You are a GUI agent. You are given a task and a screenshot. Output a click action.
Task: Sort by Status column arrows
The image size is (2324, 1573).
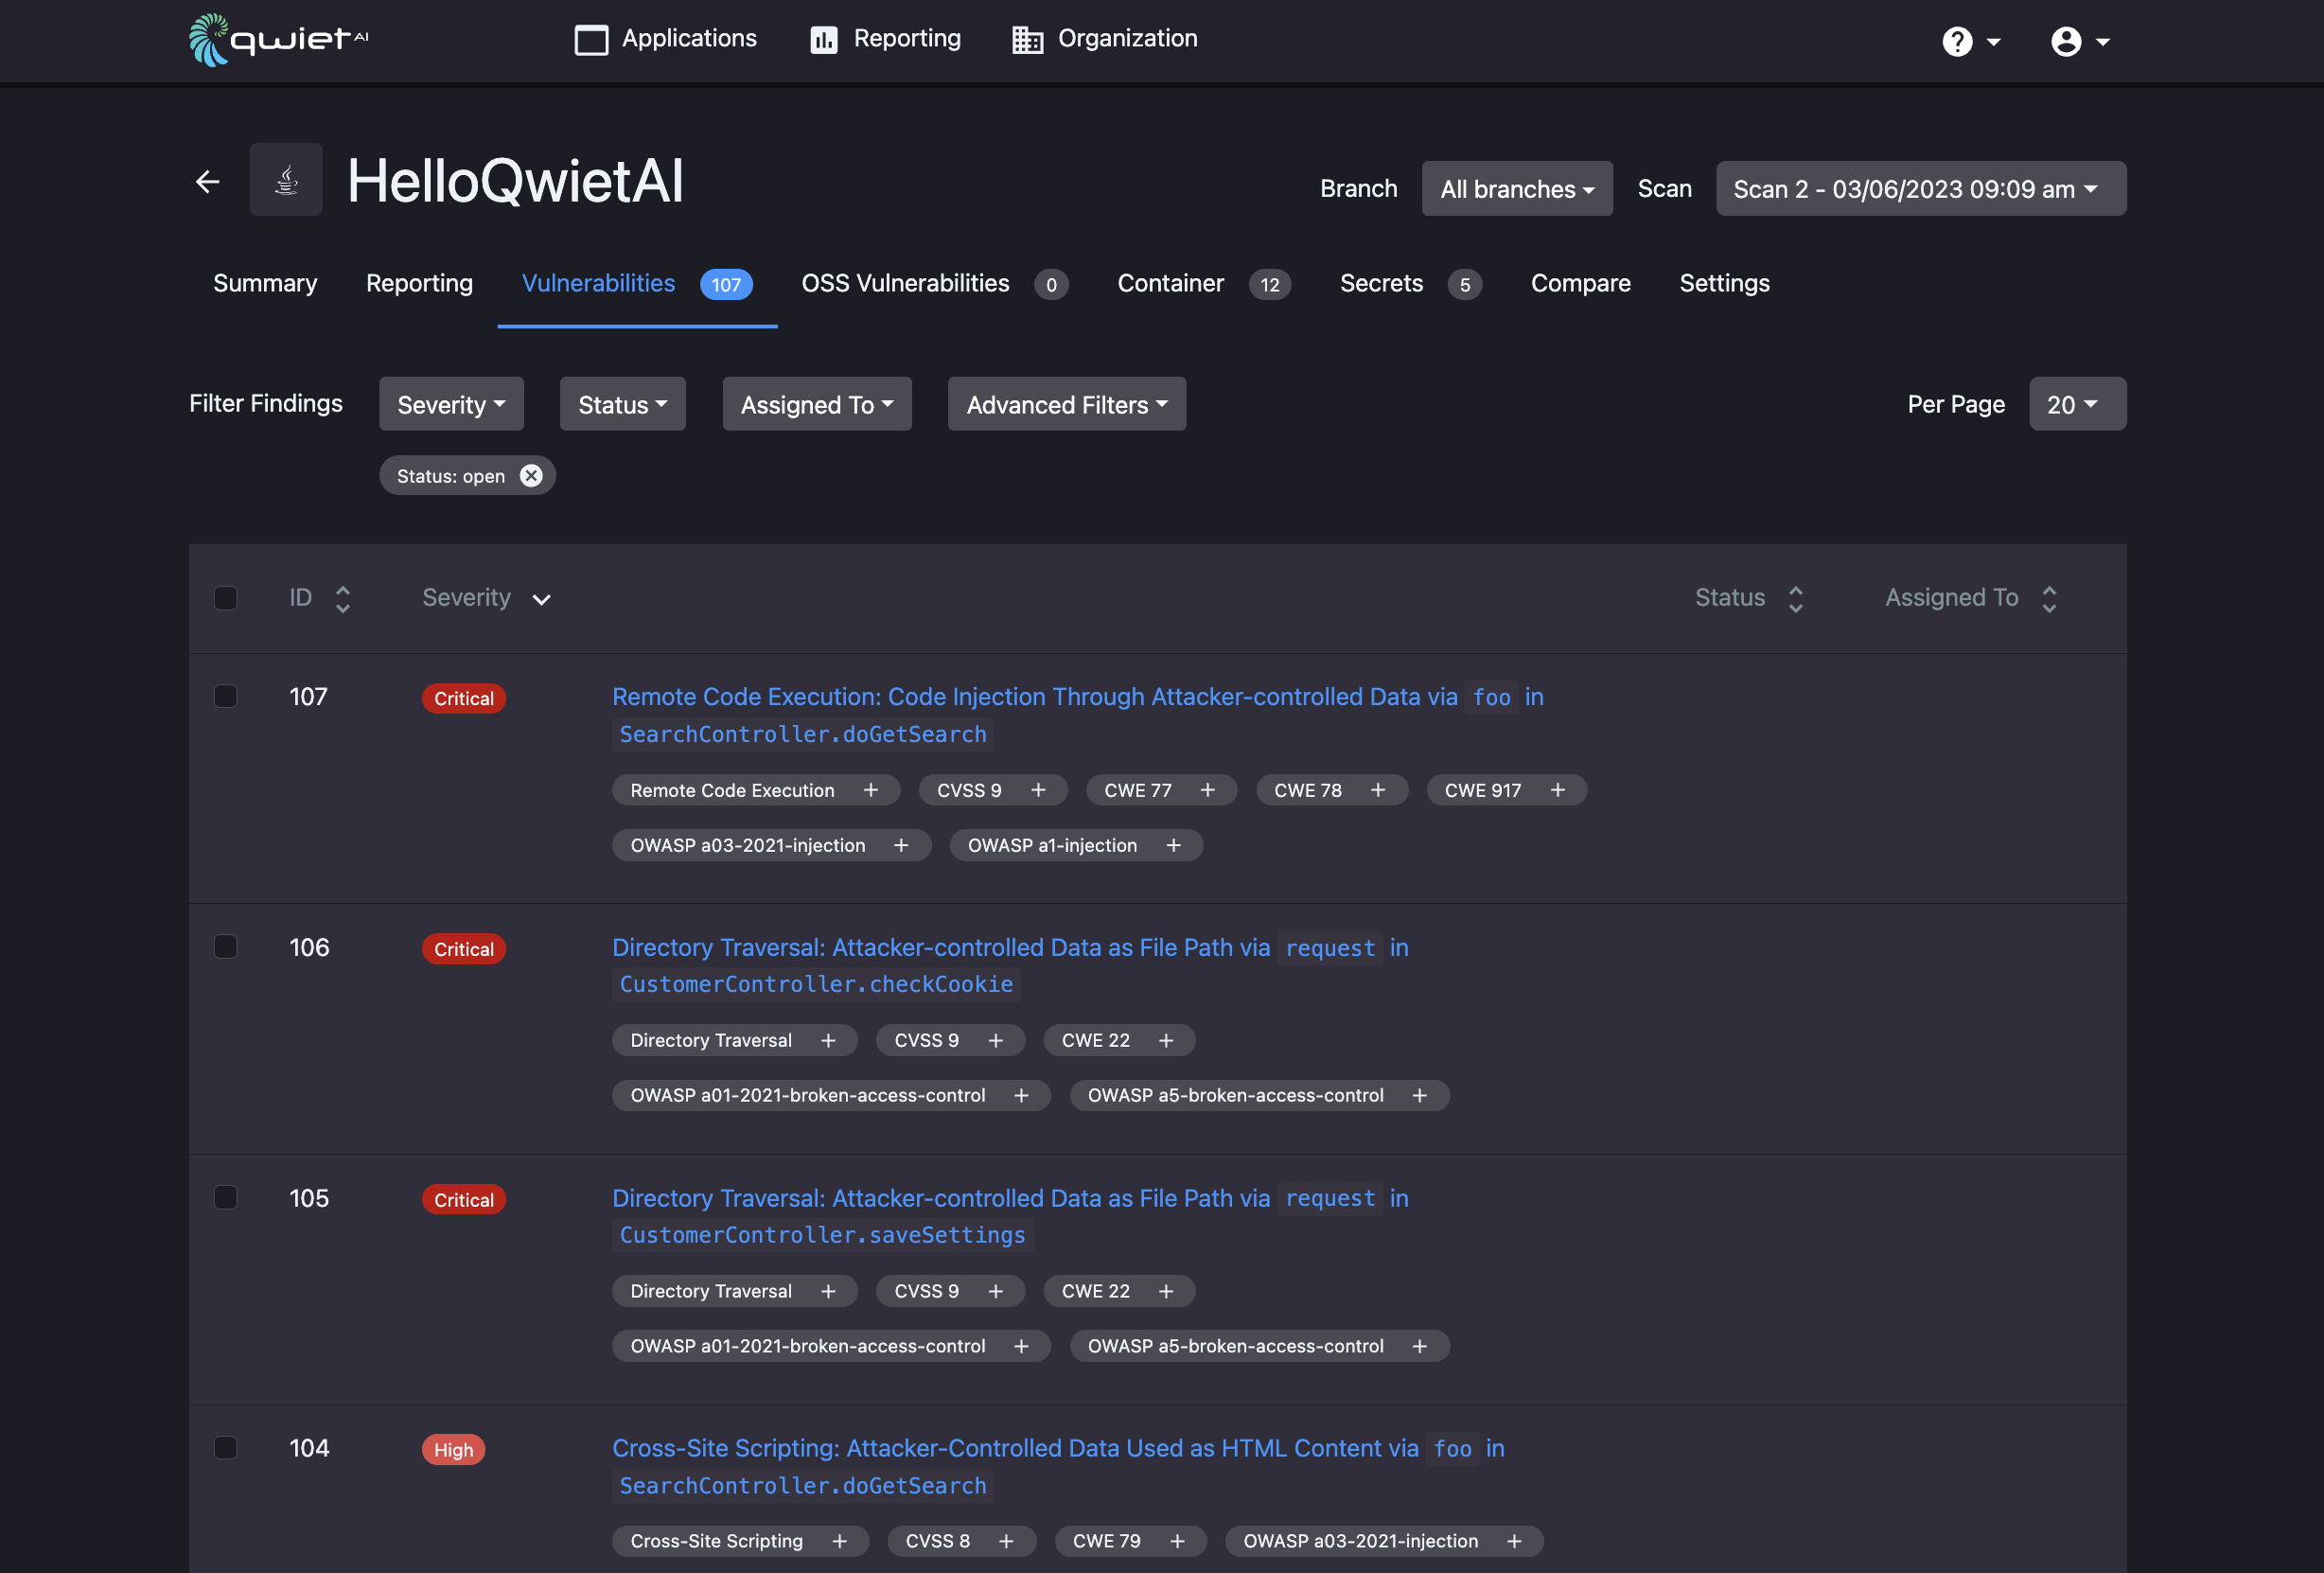(1796, 598)
